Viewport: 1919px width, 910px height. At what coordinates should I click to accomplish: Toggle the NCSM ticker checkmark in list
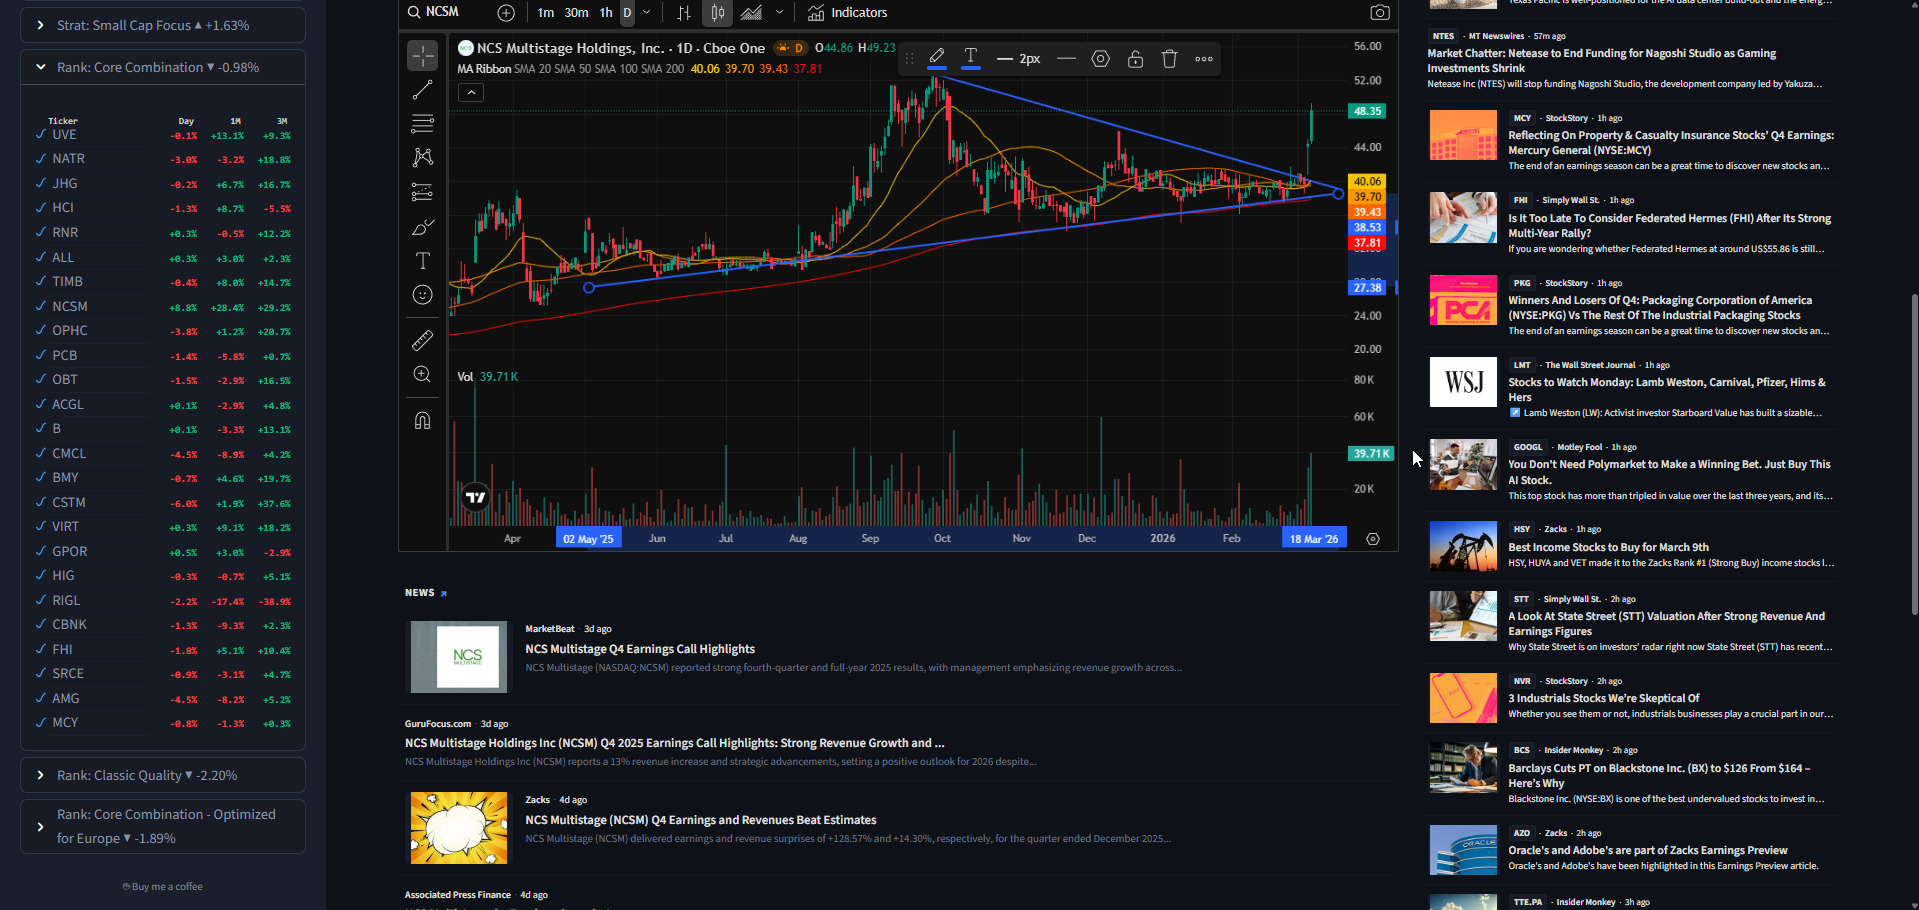point(41,306)
